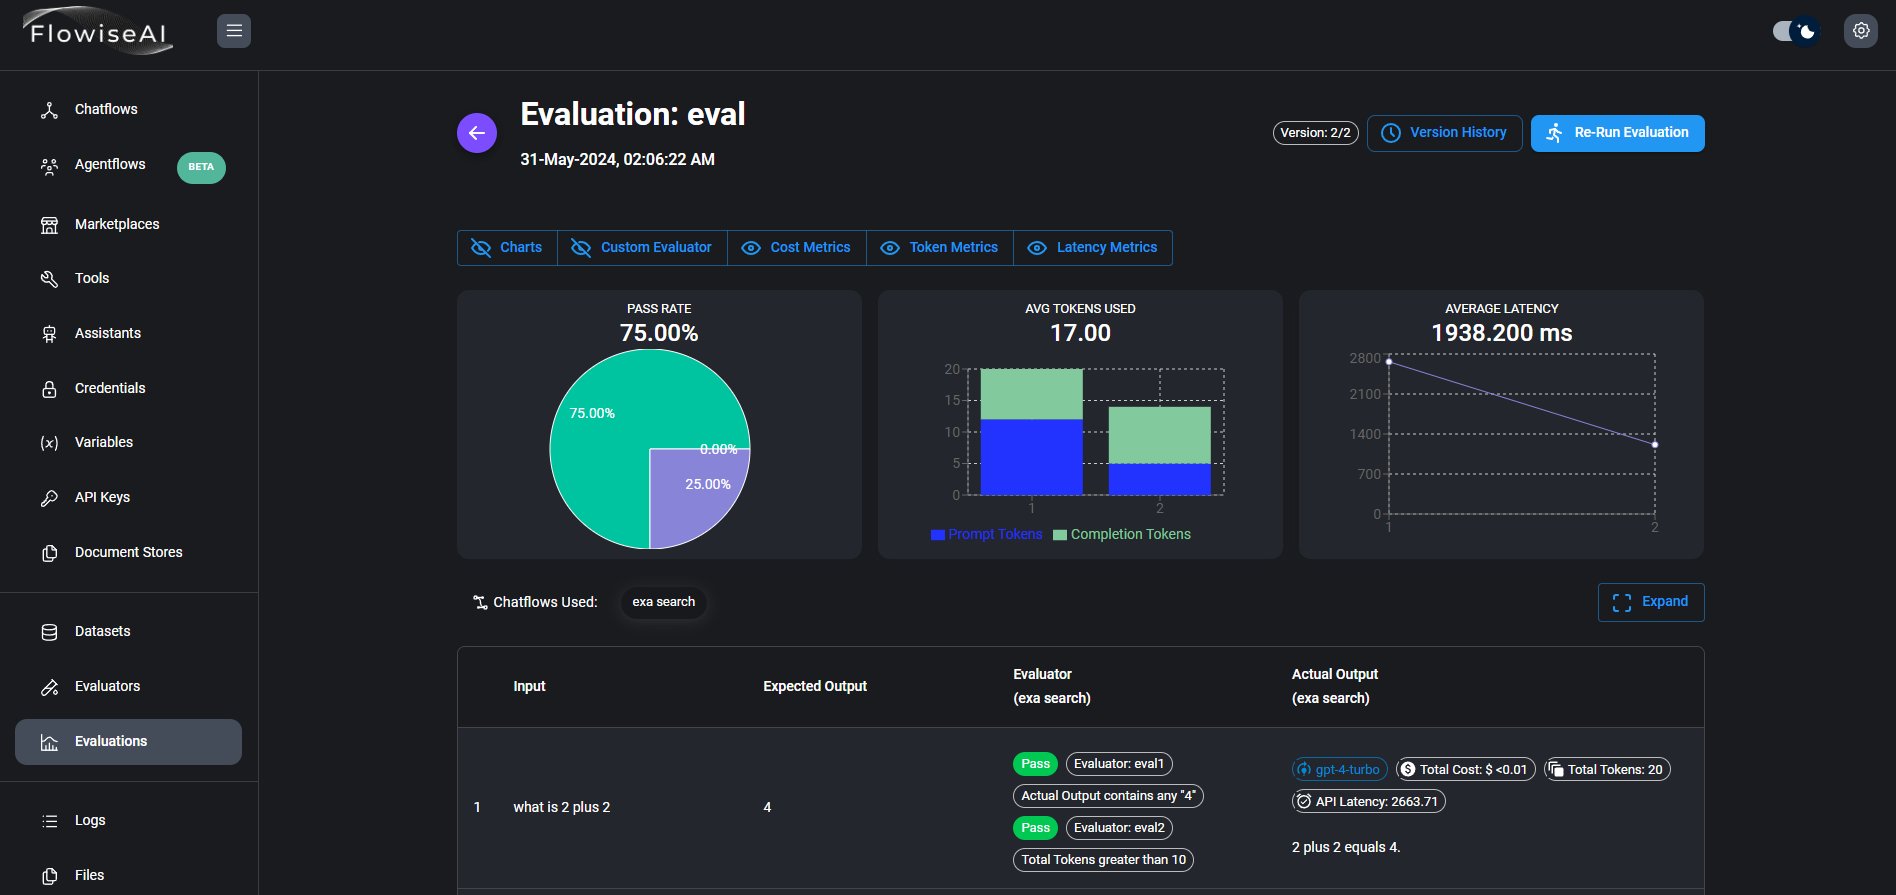The height and width of the screenshot is (895, 1896).
Task: Open Version History
Action: point(1444,133)
